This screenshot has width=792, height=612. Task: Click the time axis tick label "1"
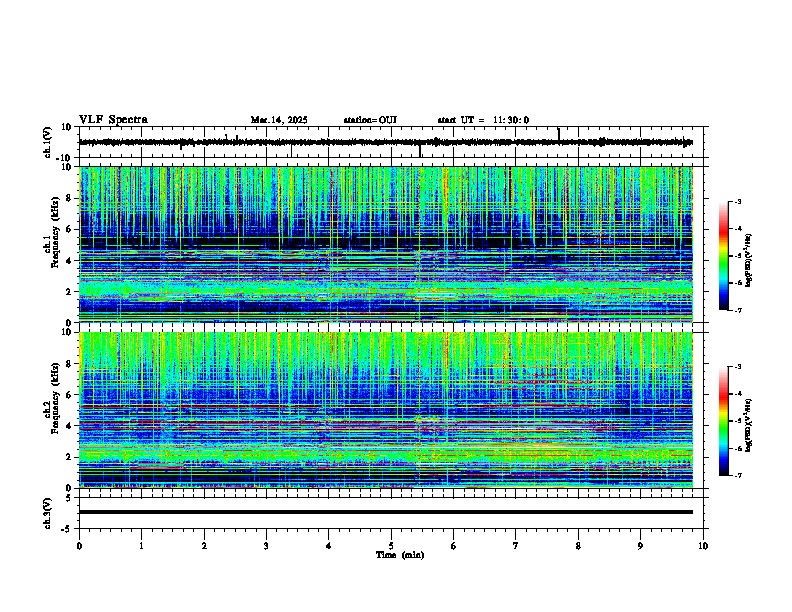(141, 546)
